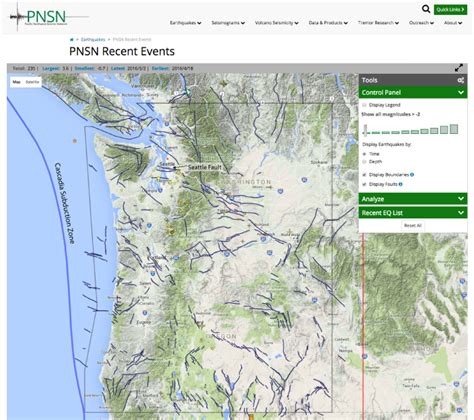Select the Depth radio button

pos(364,162)
